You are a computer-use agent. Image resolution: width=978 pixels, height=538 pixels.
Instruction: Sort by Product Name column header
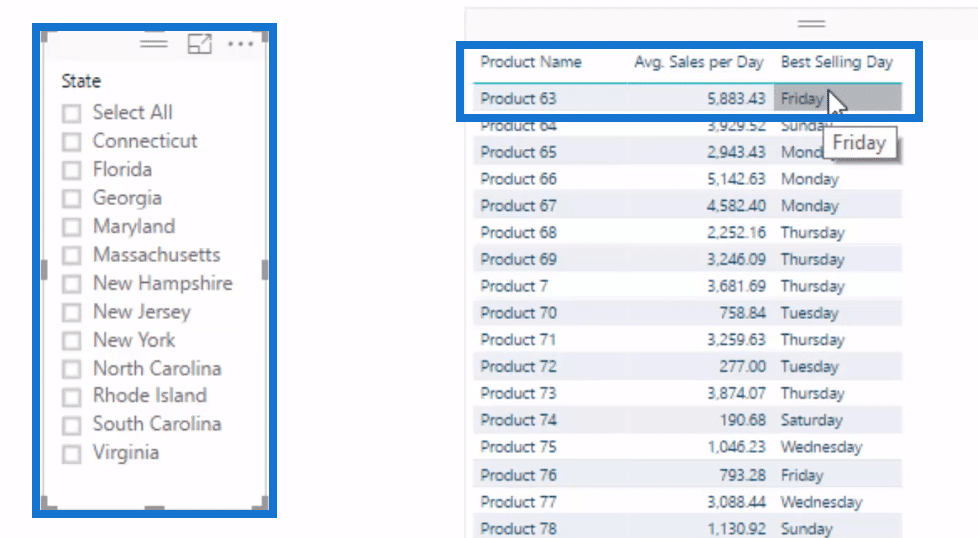click(531, 62)
